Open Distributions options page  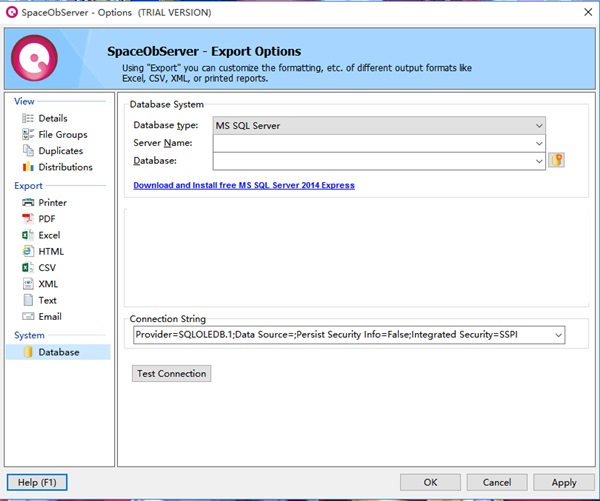point(65,167)
